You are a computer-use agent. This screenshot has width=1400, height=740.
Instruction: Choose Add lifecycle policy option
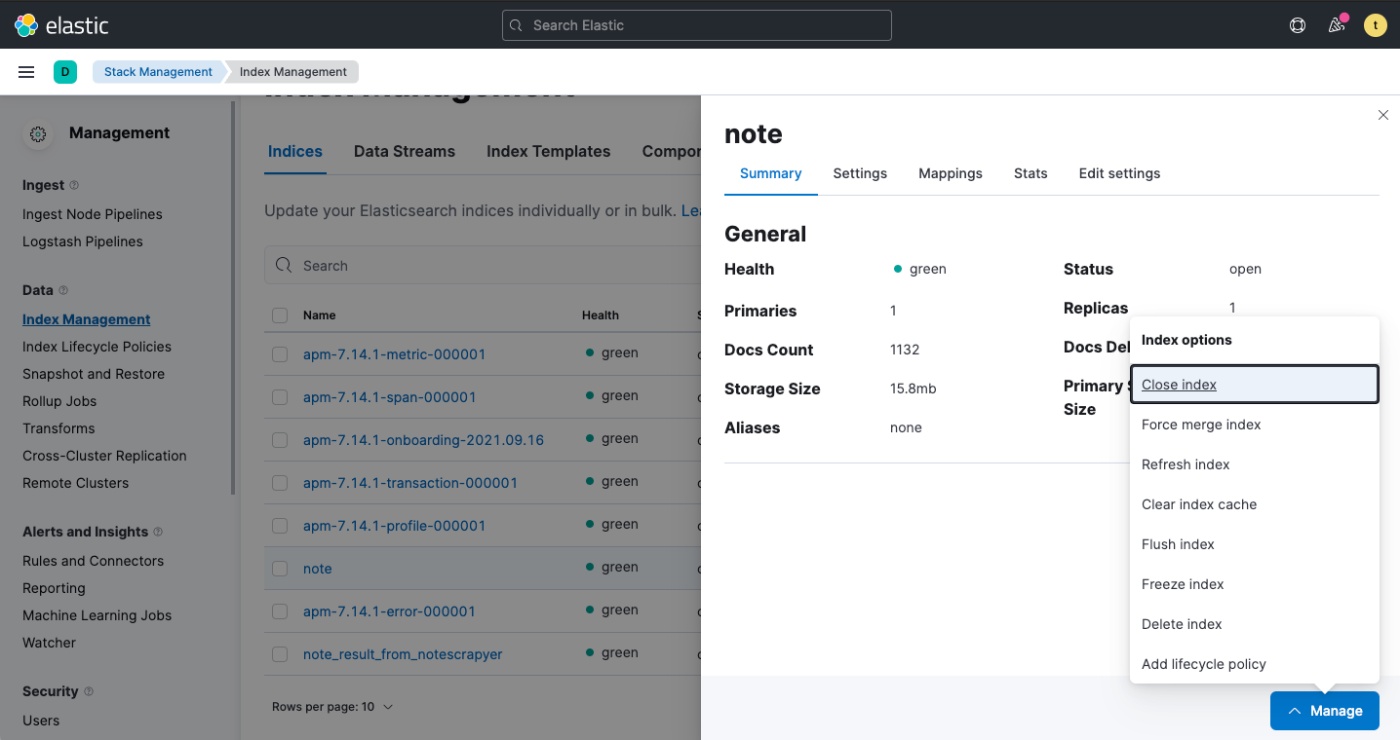tap(1254, 665)
